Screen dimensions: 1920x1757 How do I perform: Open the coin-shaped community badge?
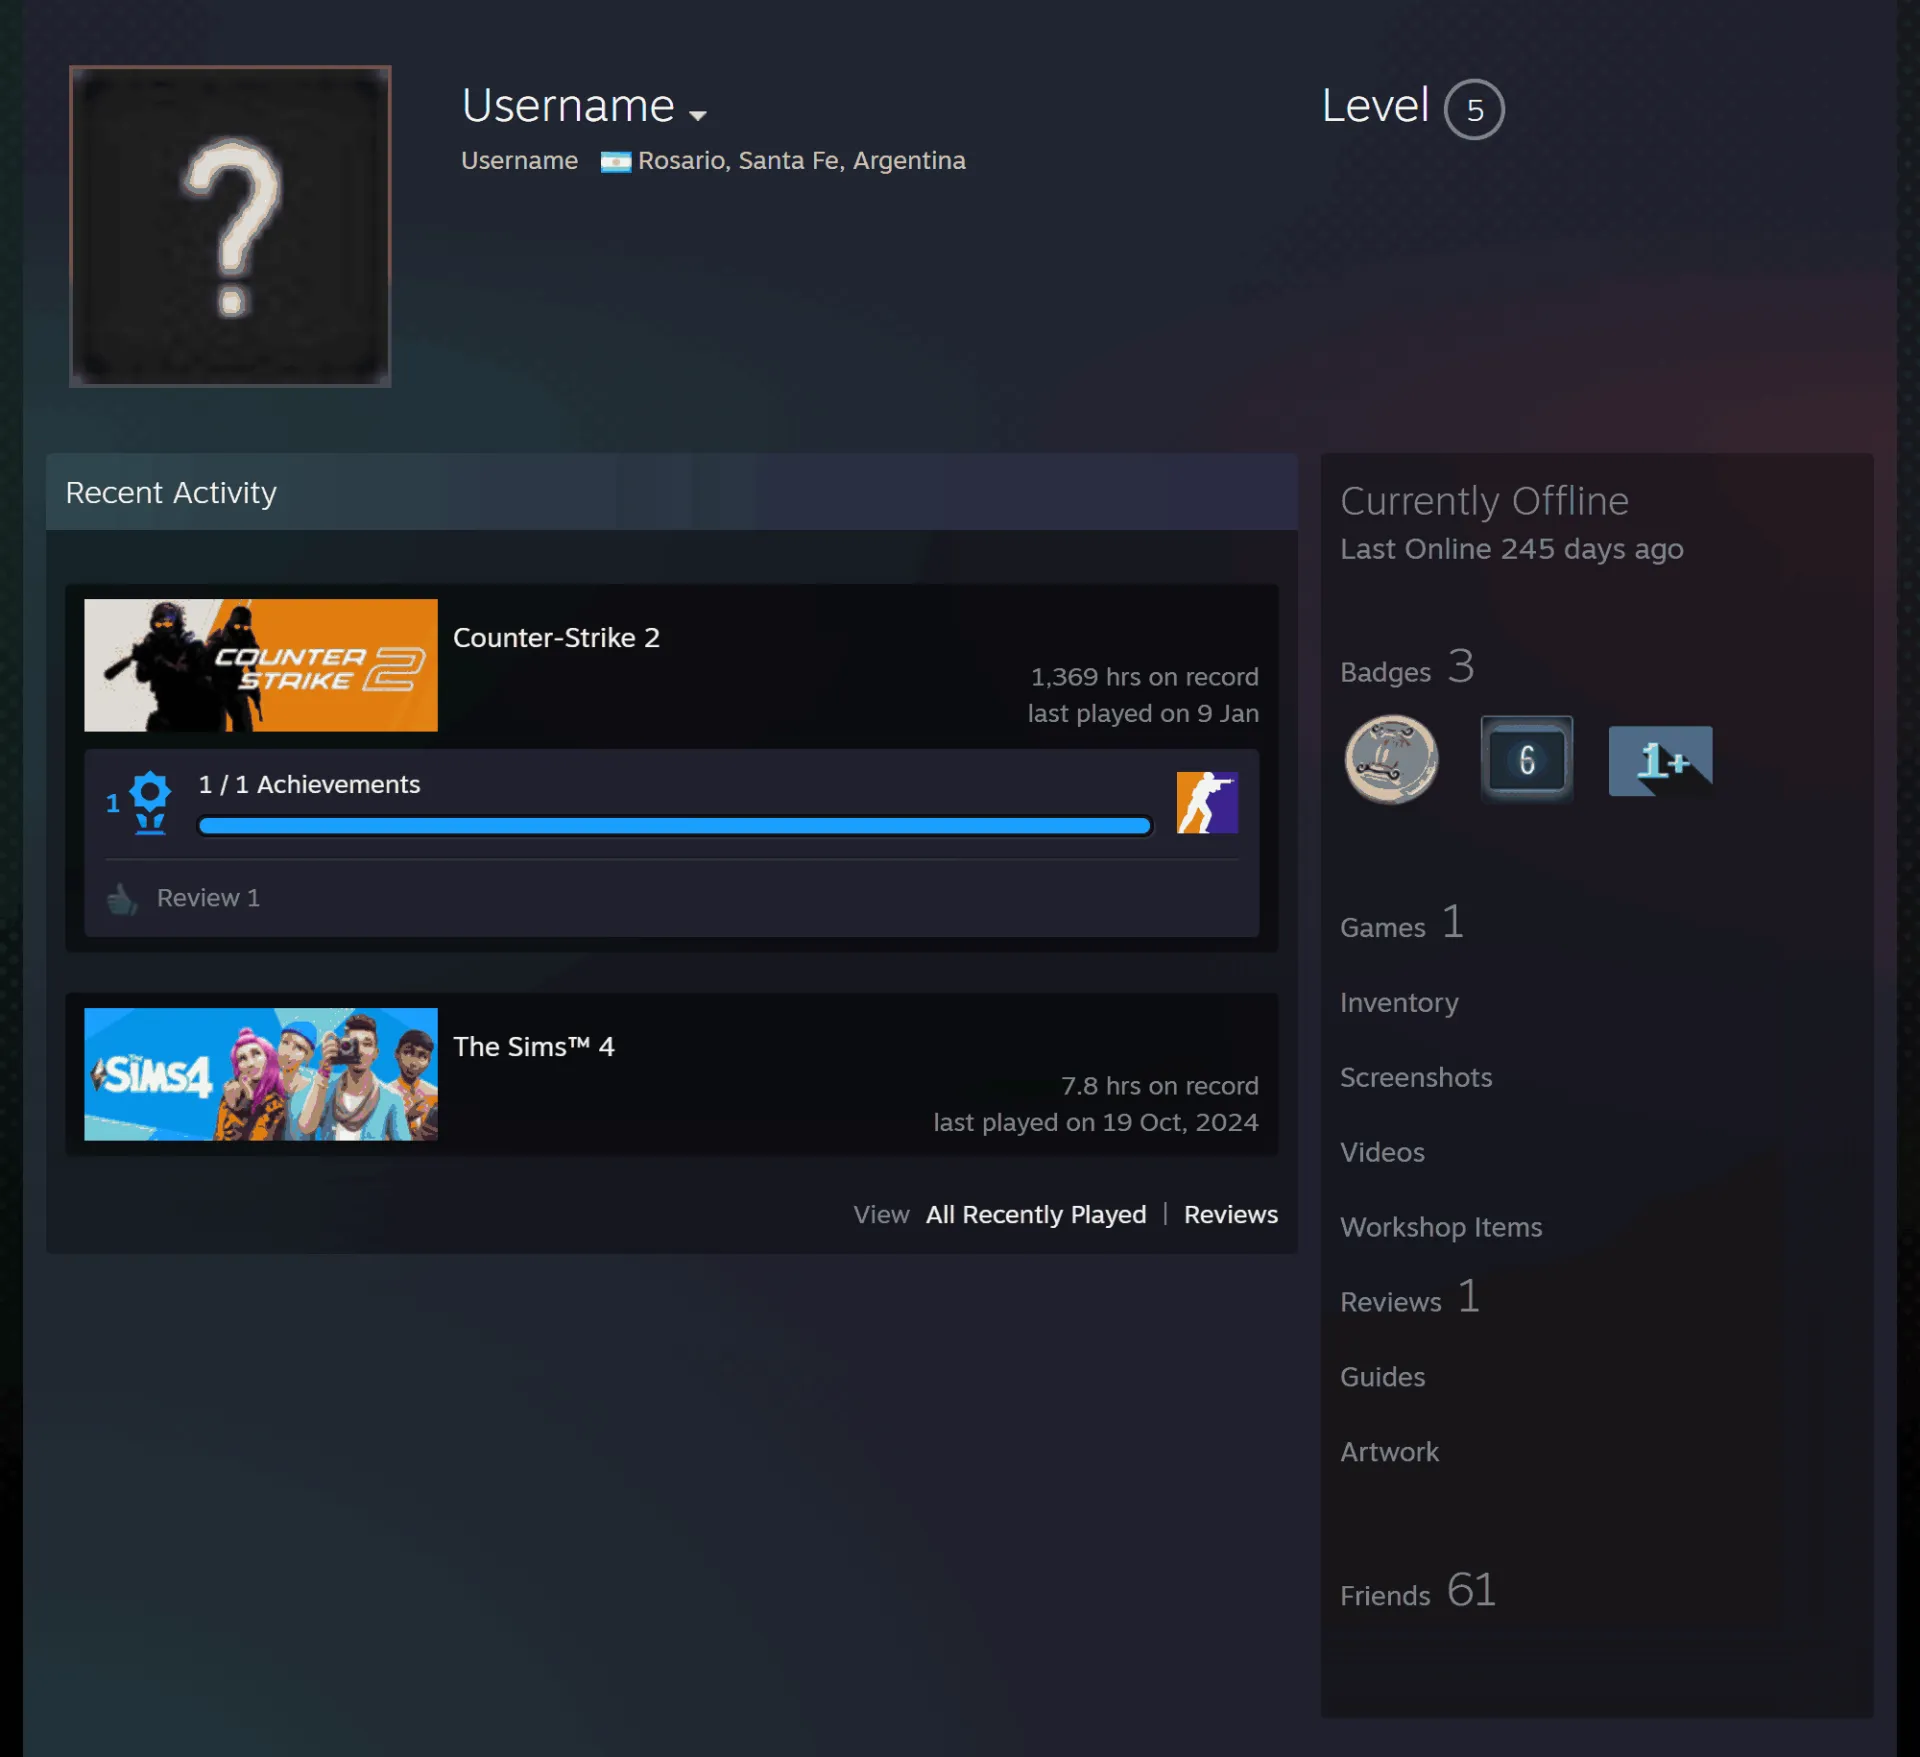pos(1391,759)
